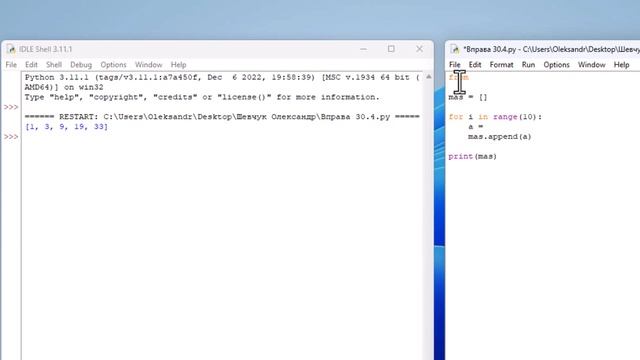Open Options menu in IDLE Shell window
This screenshot has height=360, width=640.
tap(113, 65)
